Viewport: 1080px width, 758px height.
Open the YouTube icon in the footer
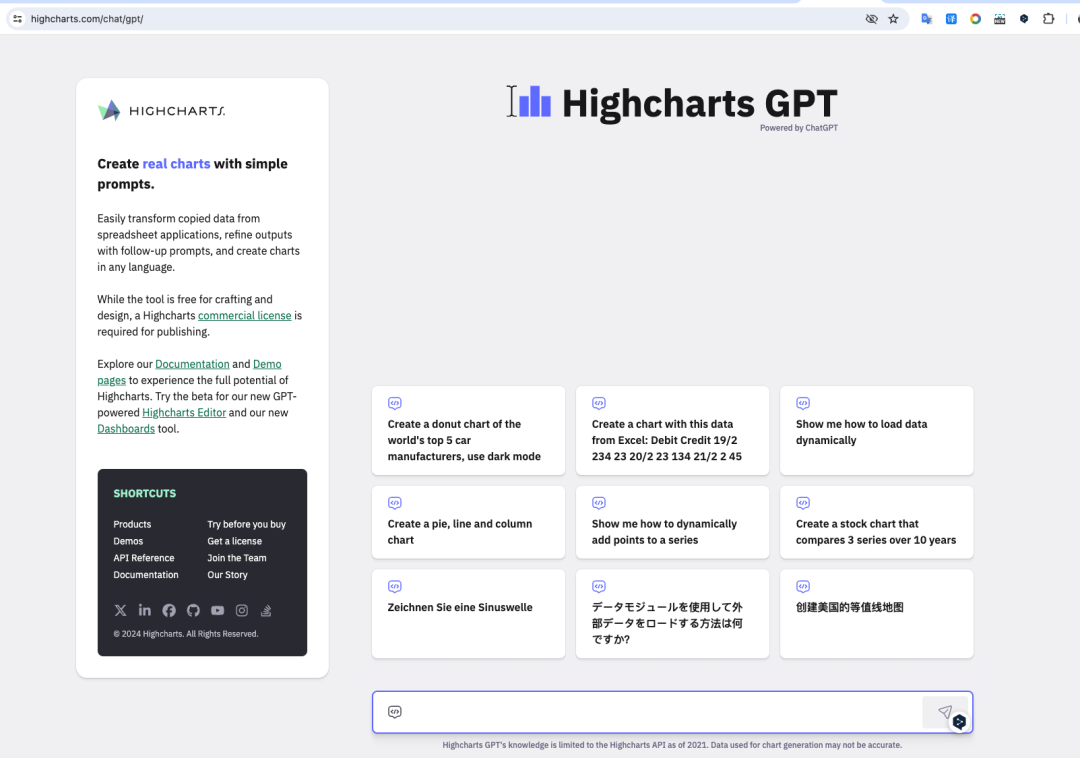[x=217, y=610]
